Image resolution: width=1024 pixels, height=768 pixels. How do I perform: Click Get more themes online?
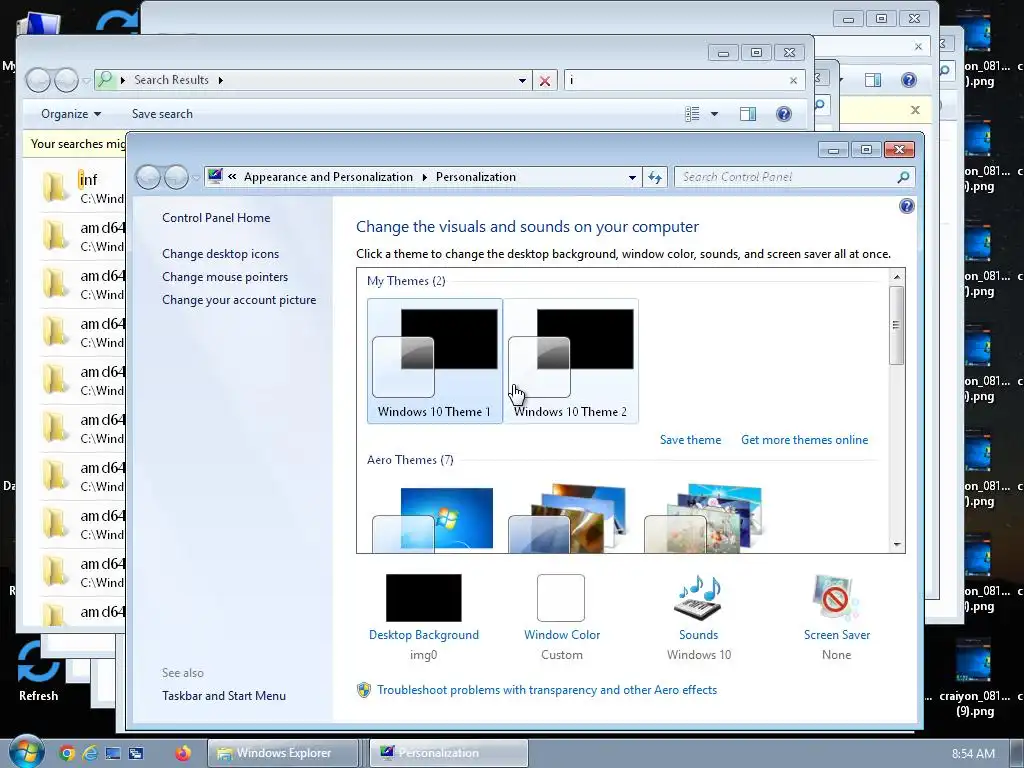click(x=805, y=440)
